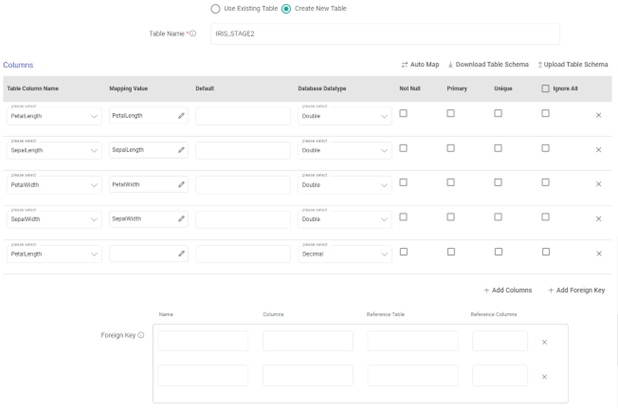Screen dimensions: 618x408
Task: Open datatype dropdown for PetalWidth row
Action: (345, 185)
